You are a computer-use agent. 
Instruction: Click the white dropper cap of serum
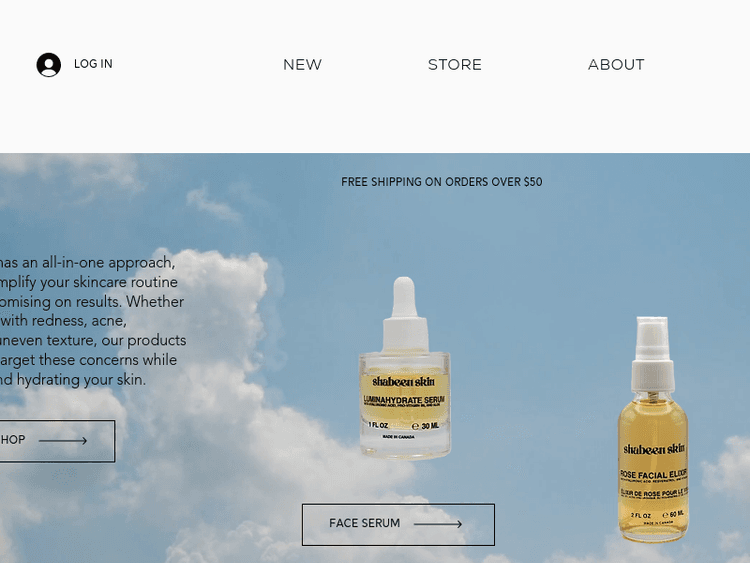[x=405, y=313]
